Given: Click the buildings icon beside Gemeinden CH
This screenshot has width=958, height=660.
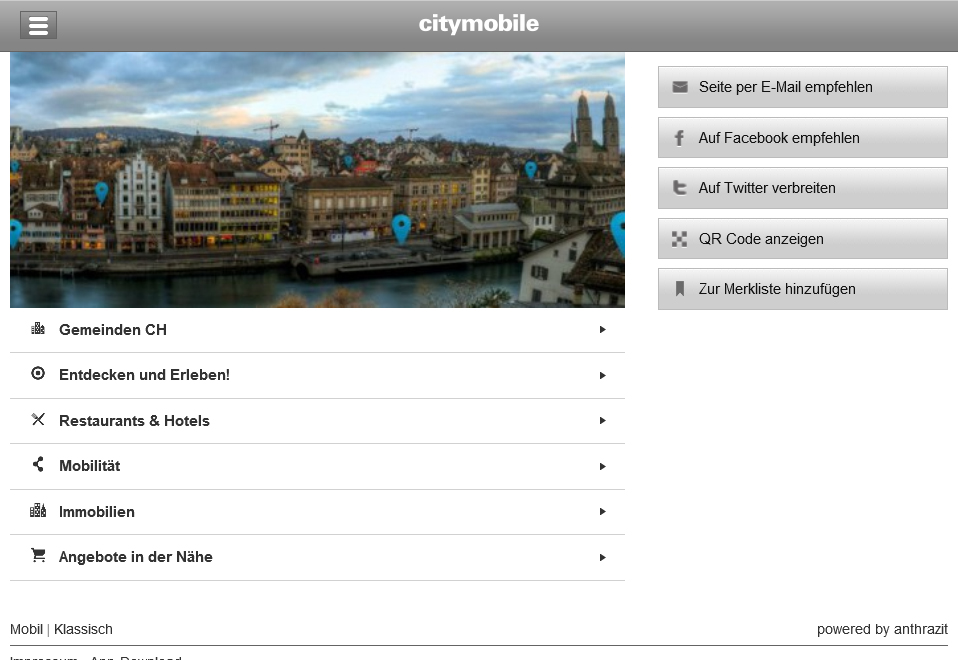Looking at the screenshot, I should 38,329.
